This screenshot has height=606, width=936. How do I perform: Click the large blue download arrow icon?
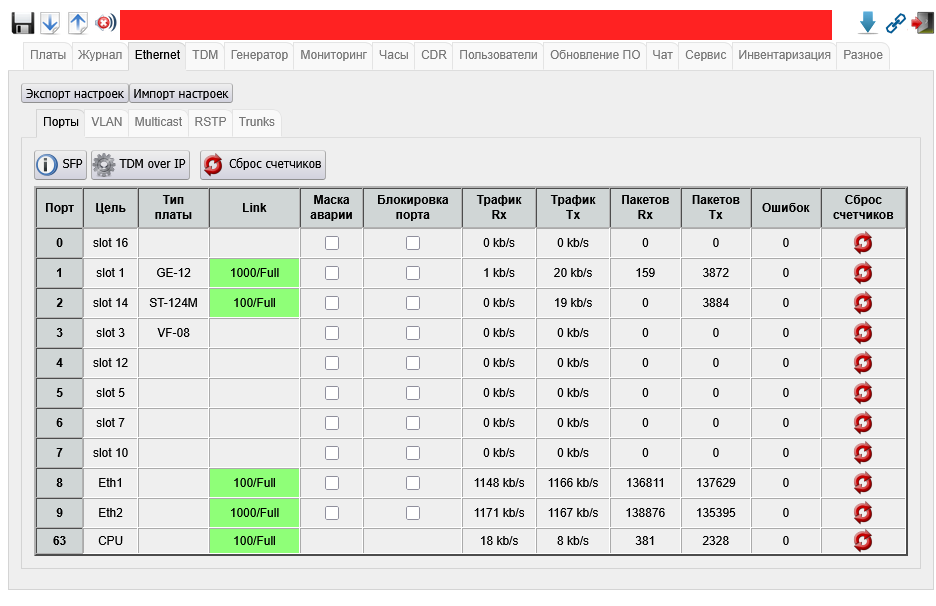coord(868,23)
